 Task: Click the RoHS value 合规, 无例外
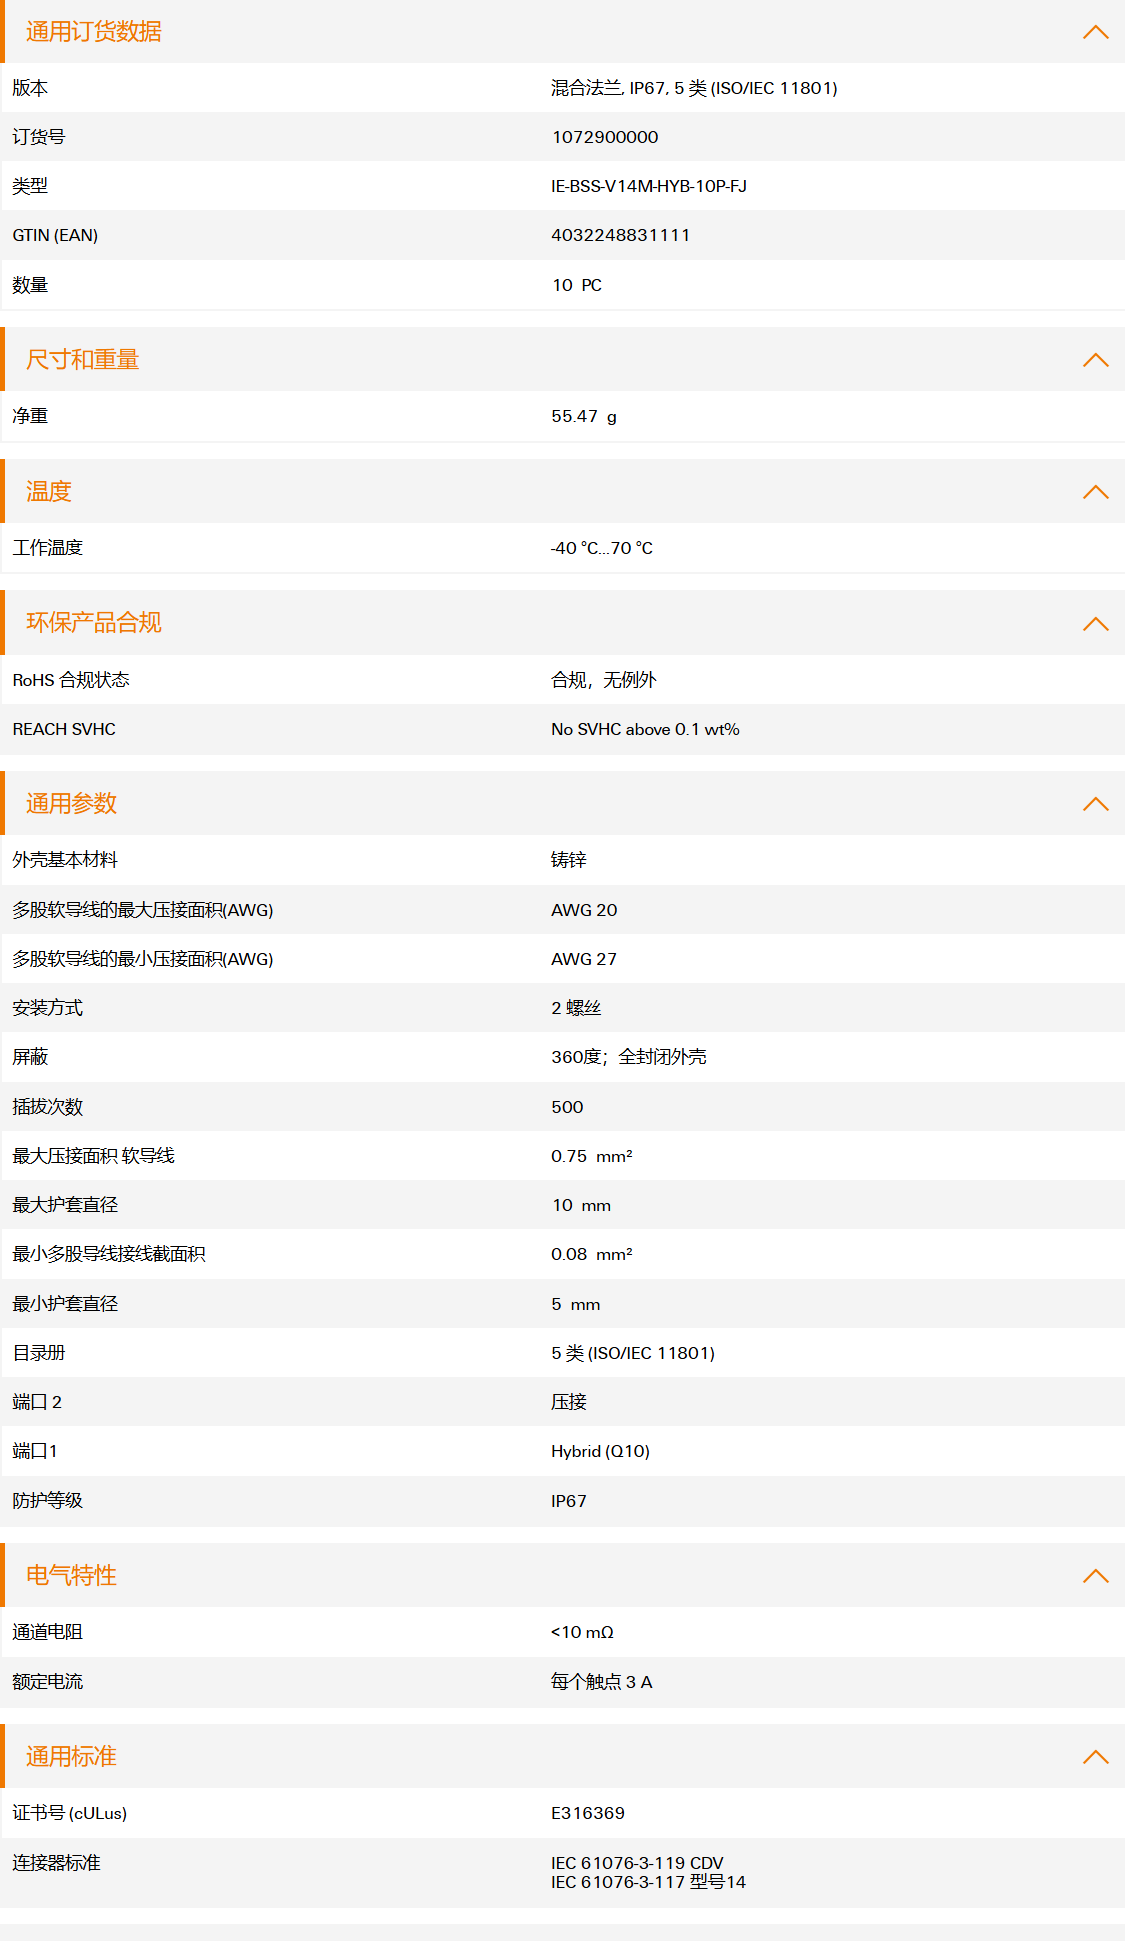click(604, 680)
